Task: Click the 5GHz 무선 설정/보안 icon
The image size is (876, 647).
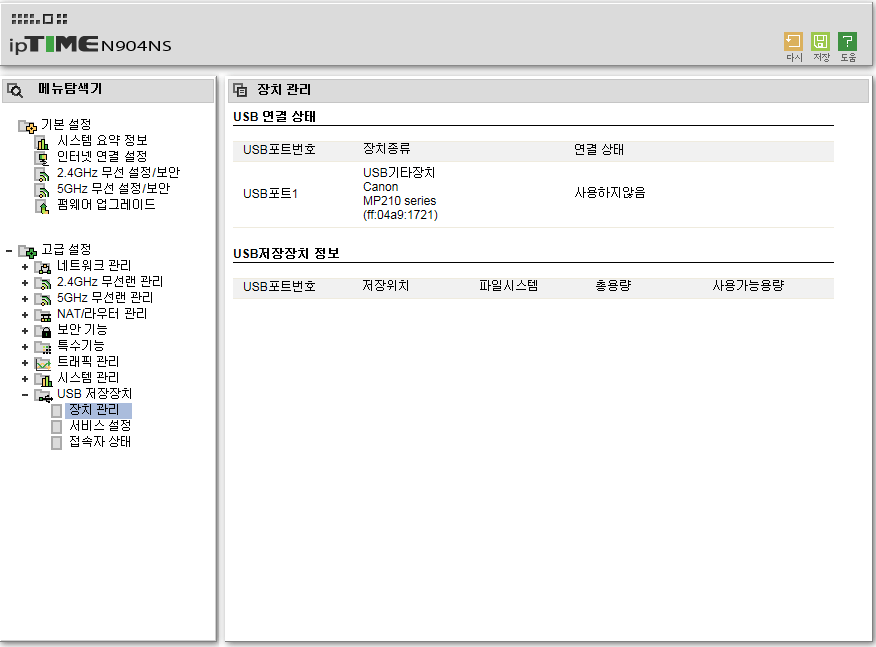Action: [42, 191]
